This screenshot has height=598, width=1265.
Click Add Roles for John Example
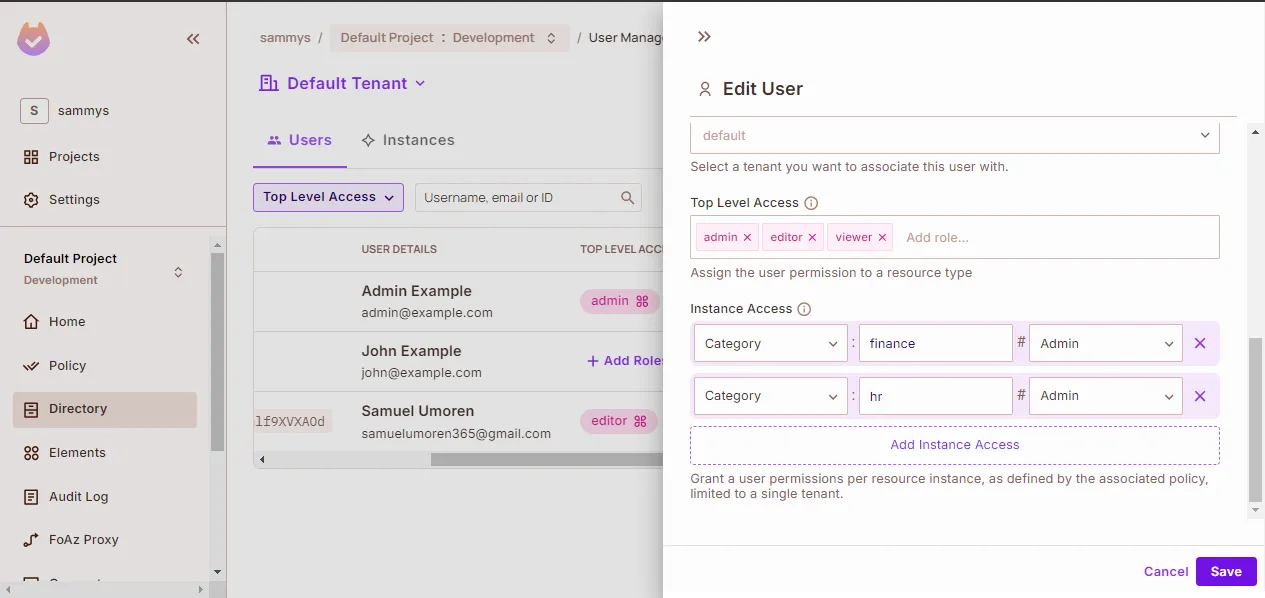click(x=625, y=361)
